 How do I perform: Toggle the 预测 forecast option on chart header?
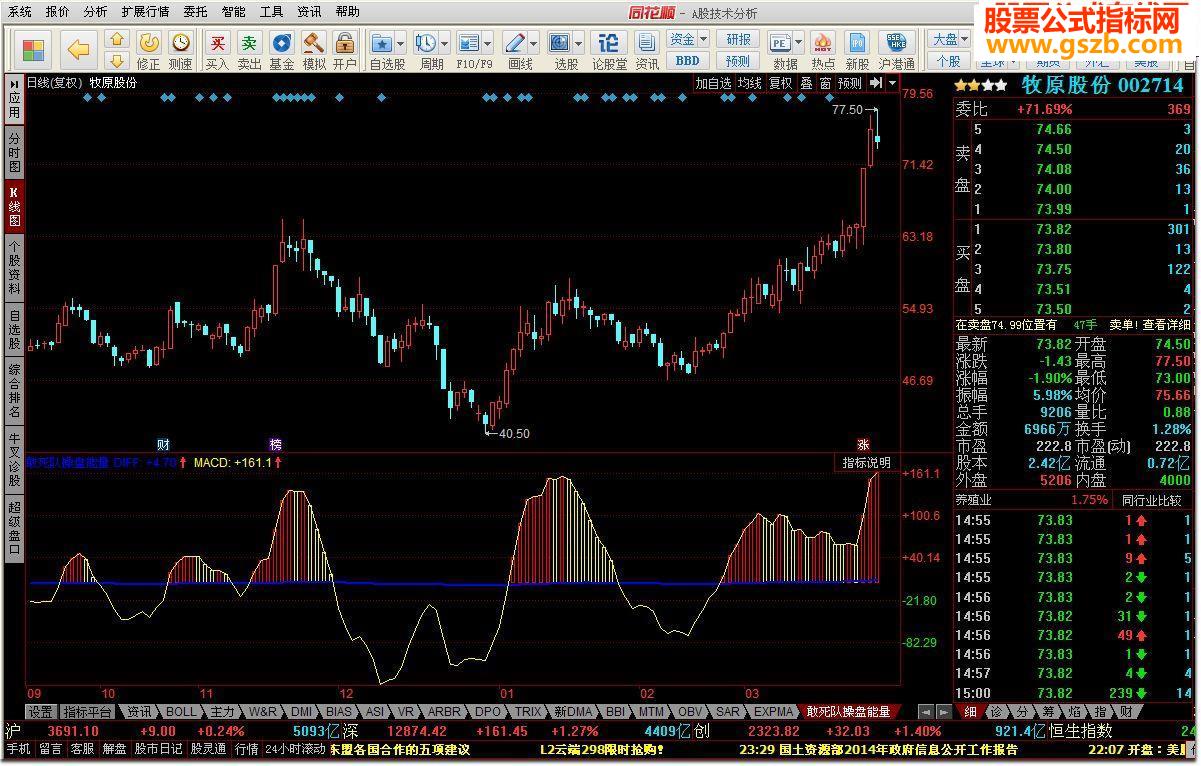[849, 83]
